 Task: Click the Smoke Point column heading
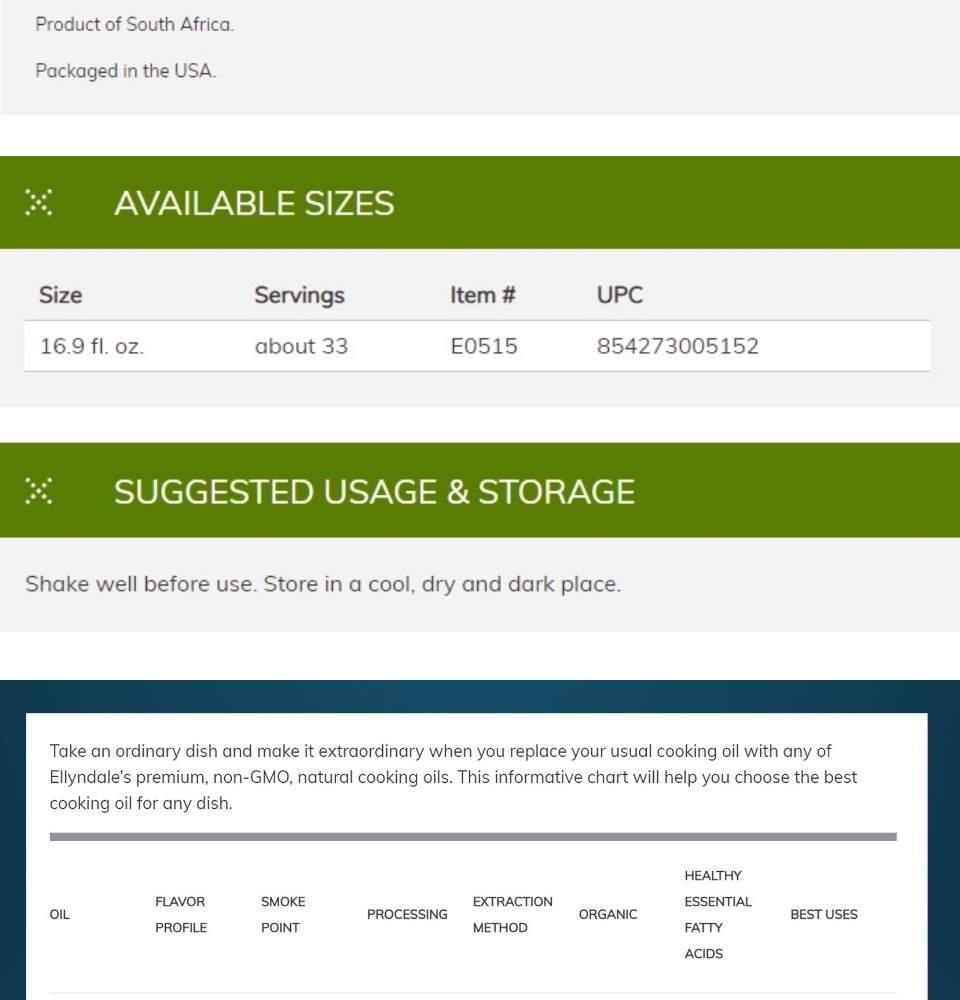click(283, 915)
